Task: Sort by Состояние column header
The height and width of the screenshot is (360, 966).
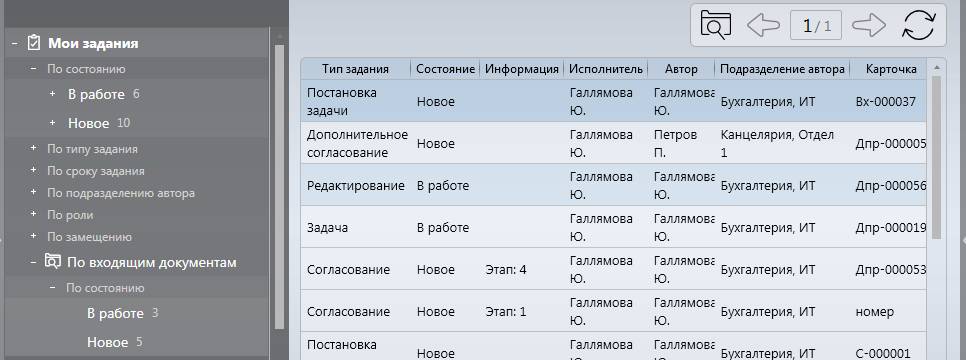Action: [445, 69]
